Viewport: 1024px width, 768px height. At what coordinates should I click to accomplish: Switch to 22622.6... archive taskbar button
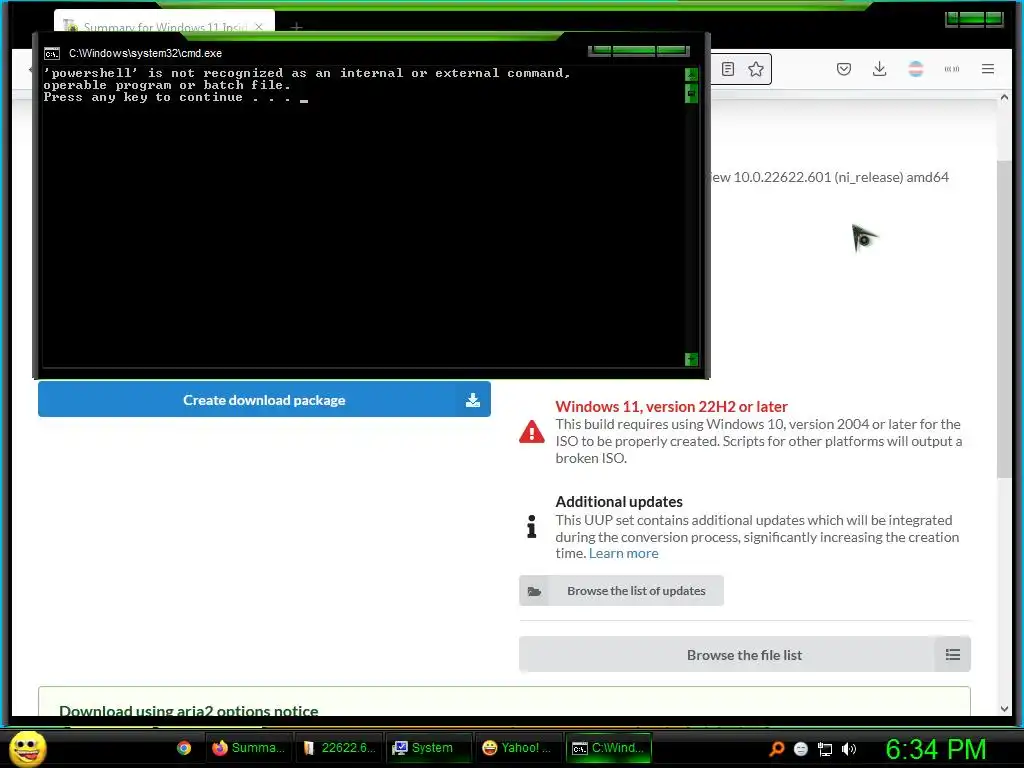(x=339, y=748)
